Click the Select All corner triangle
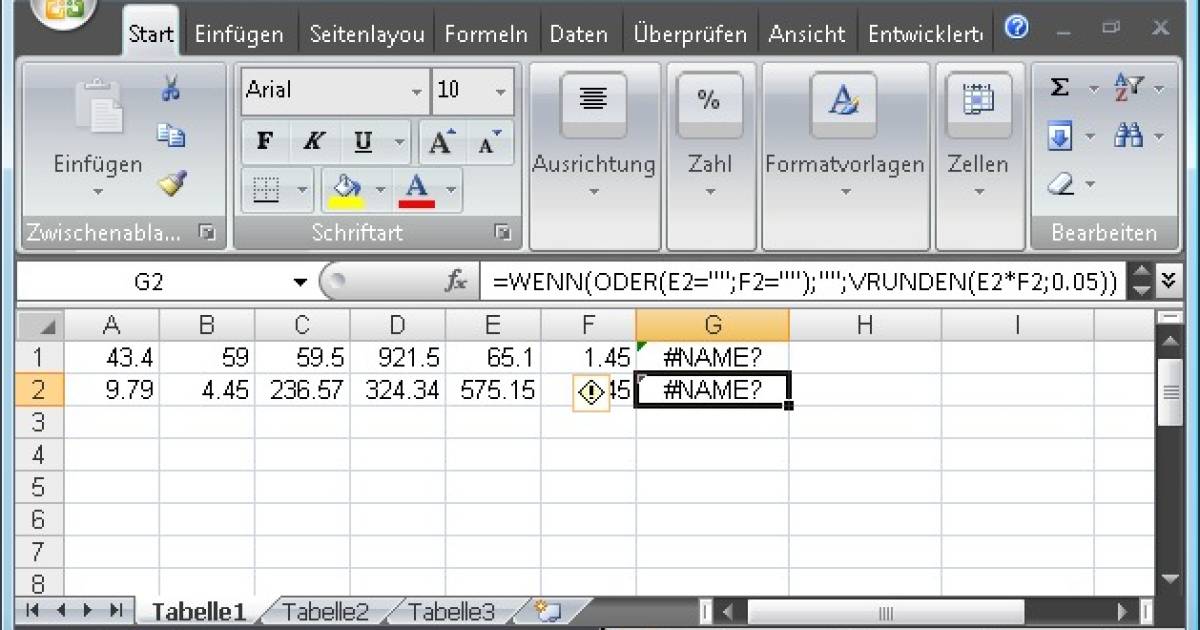Viewport: 1200px width, 630px height. click(x=40, y=325)
